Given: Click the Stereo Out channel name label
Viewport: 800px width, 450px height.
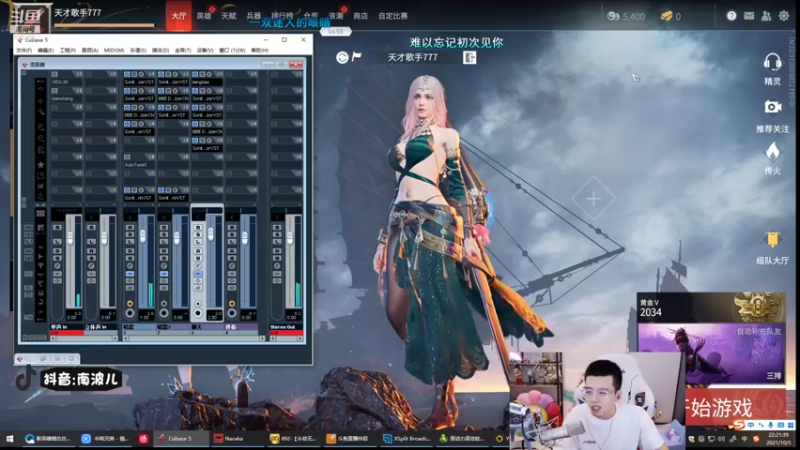Looking at the screenshot, I should click(286, 327).
